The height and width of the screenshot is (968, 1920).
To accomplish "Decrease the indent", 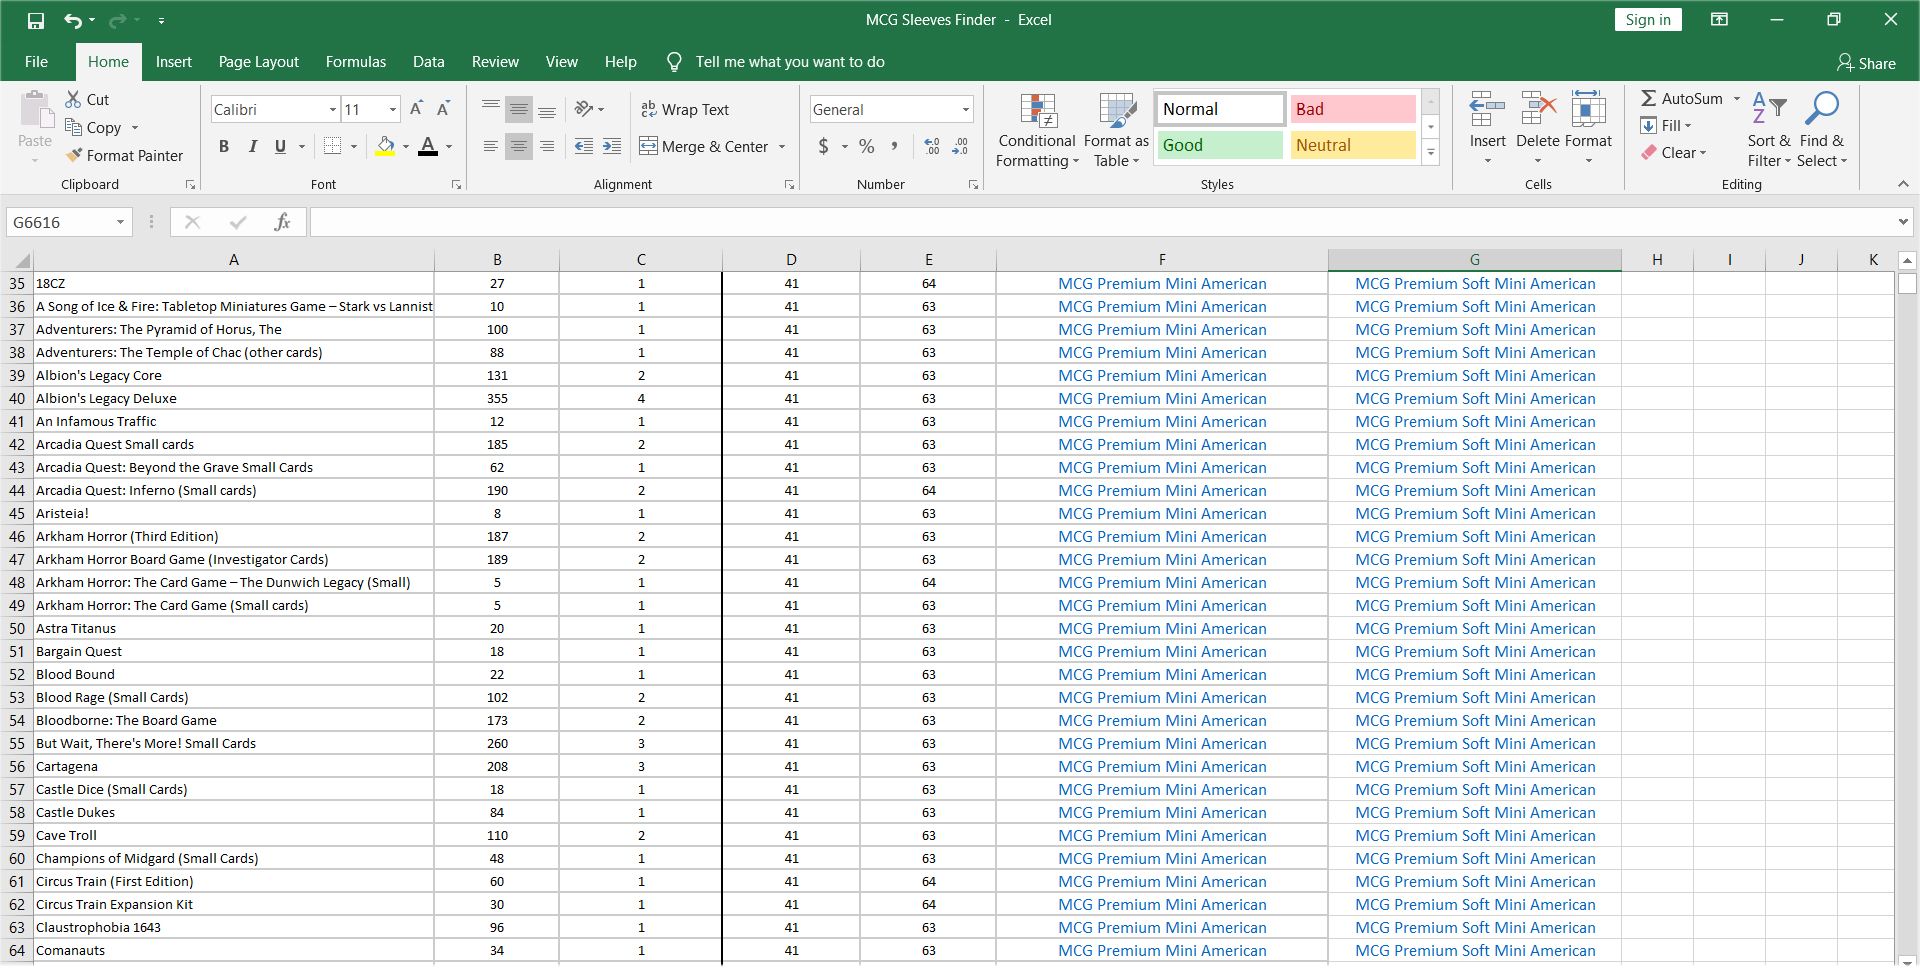I will point(584,146).
